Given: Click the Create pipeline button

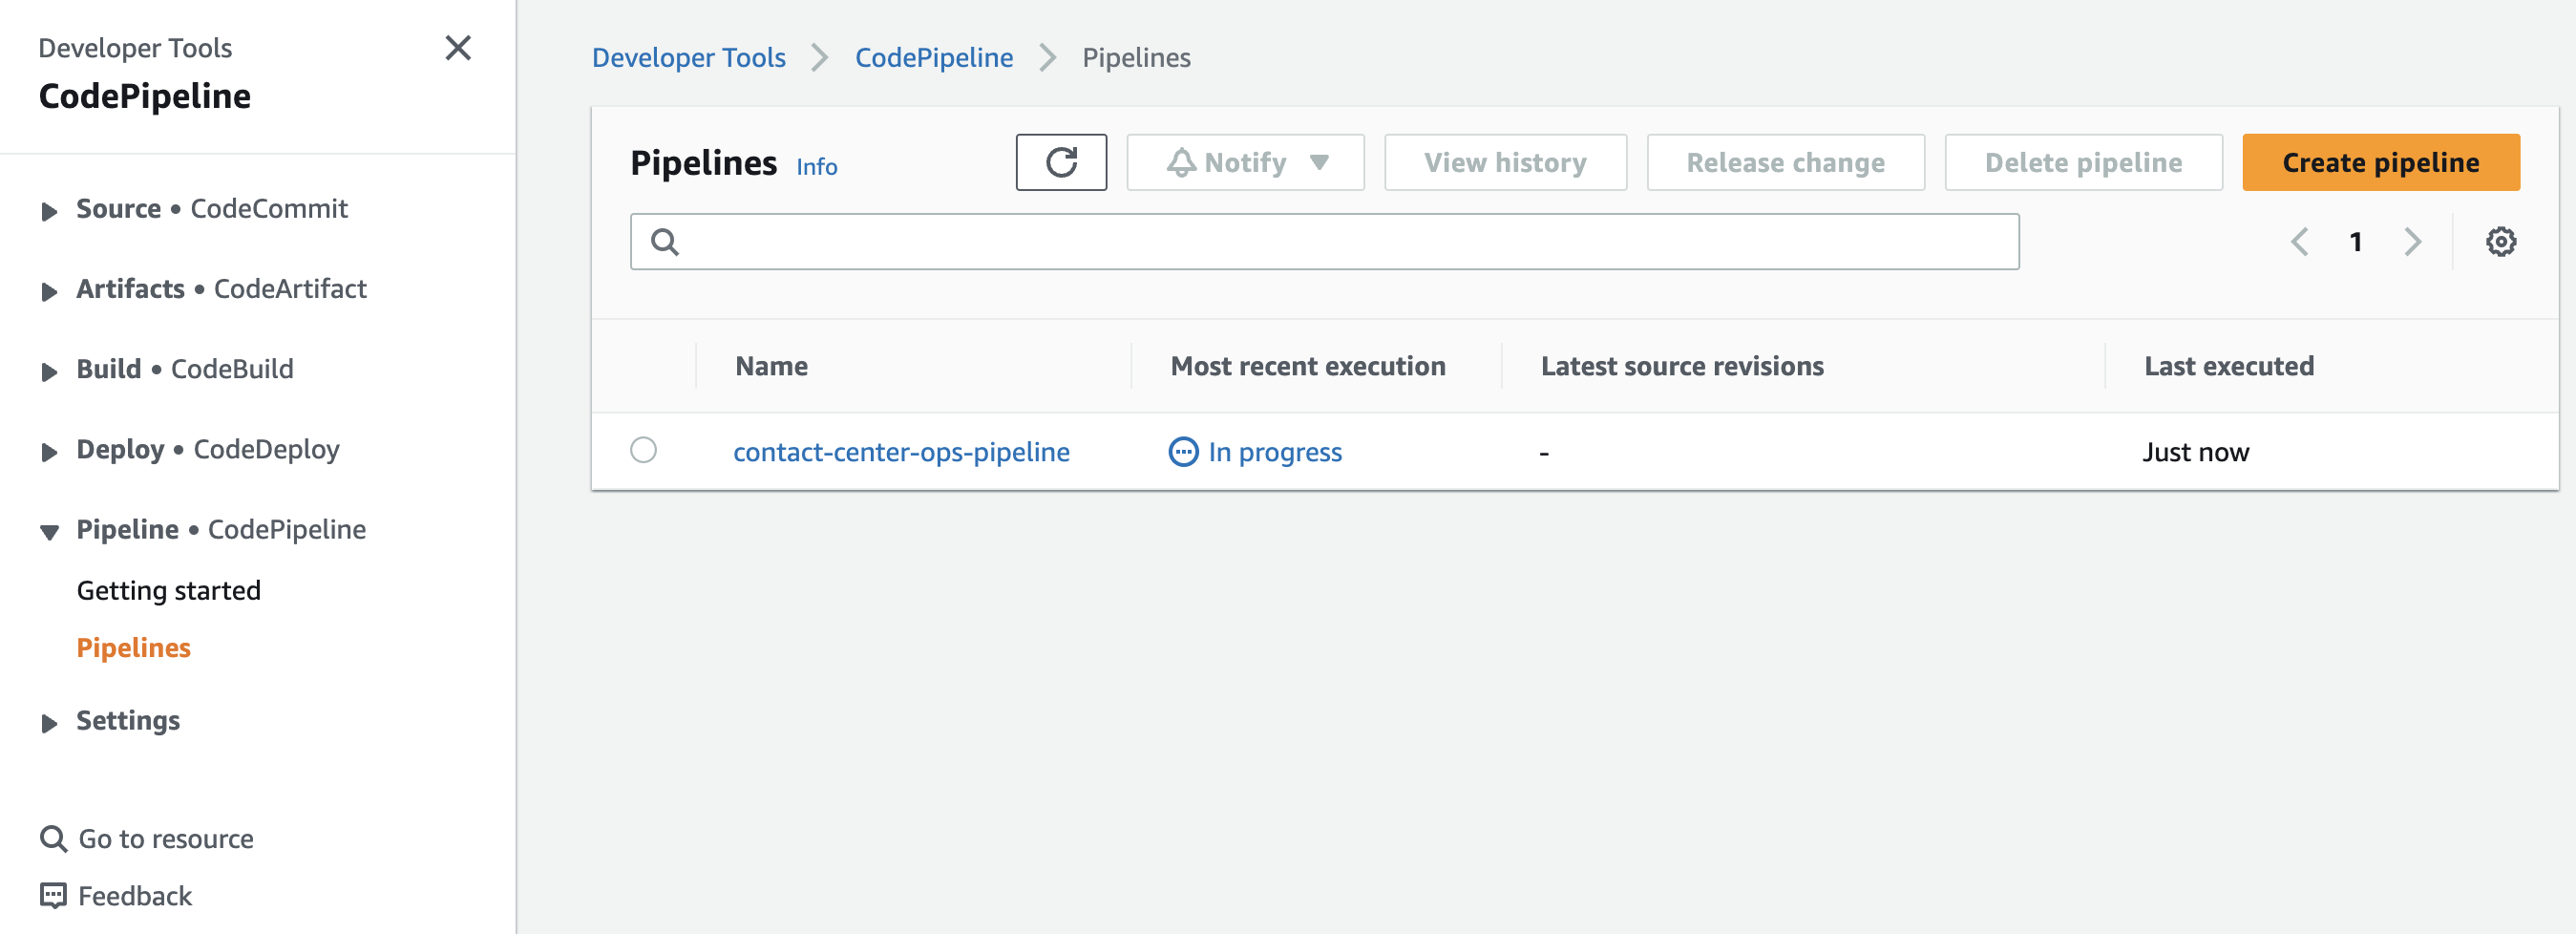Looking at the screenshot, I should (x=2380, y=162).
